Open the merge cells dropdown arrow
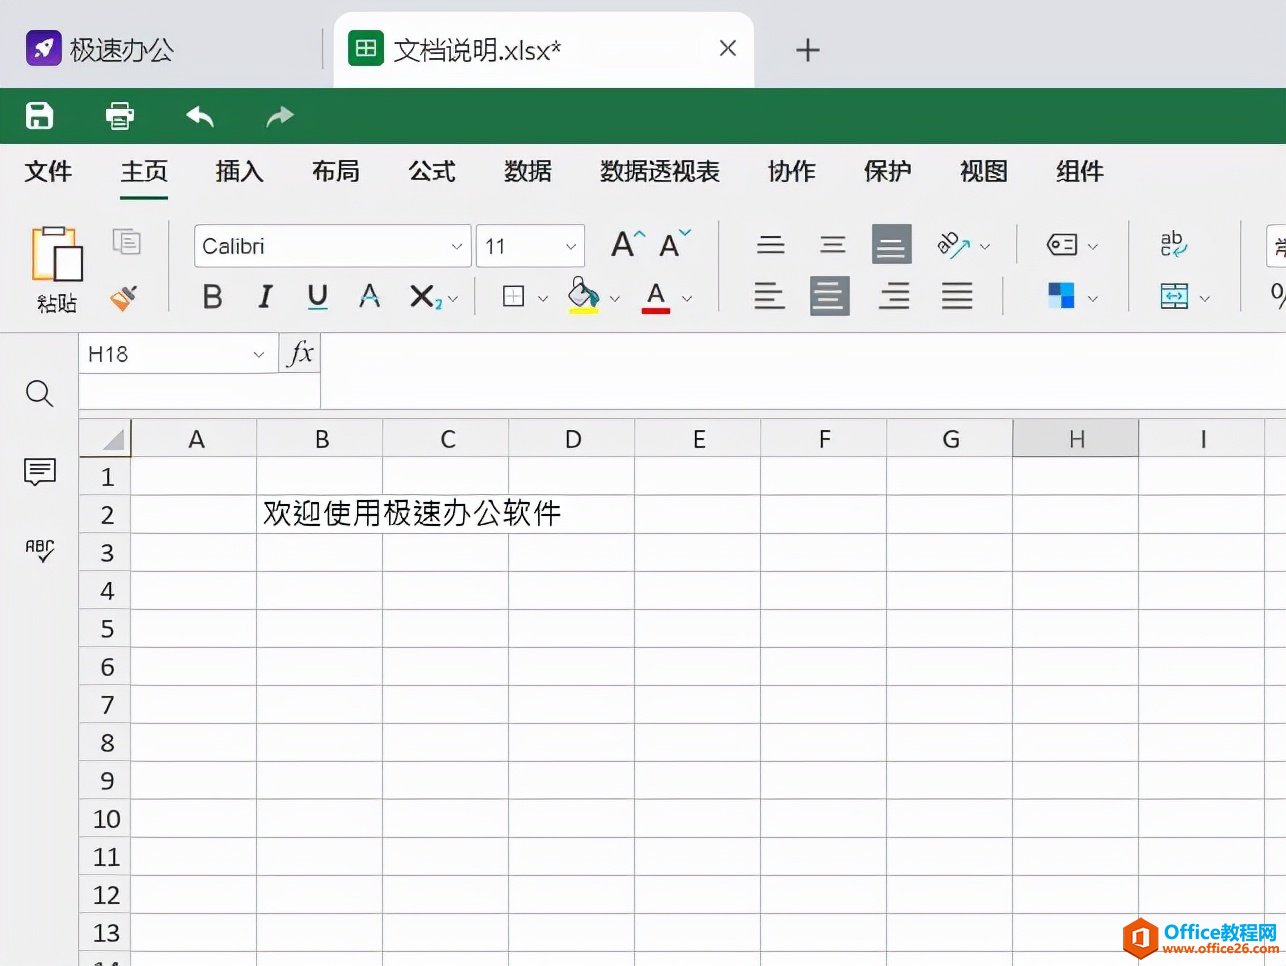 coord(1205,298)
